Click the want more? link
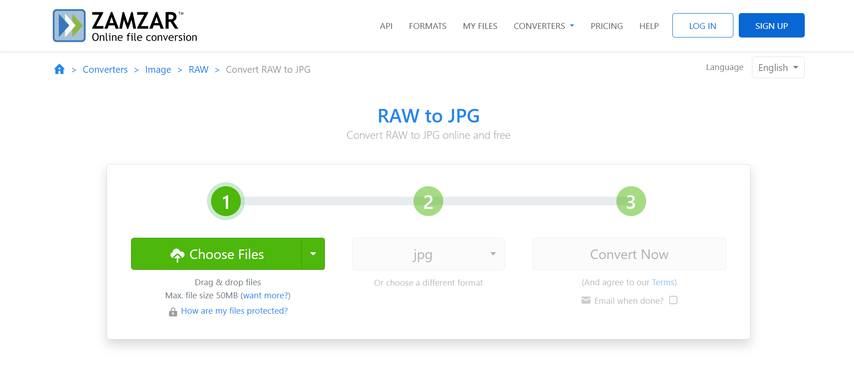854x372 pixels. 266,295
